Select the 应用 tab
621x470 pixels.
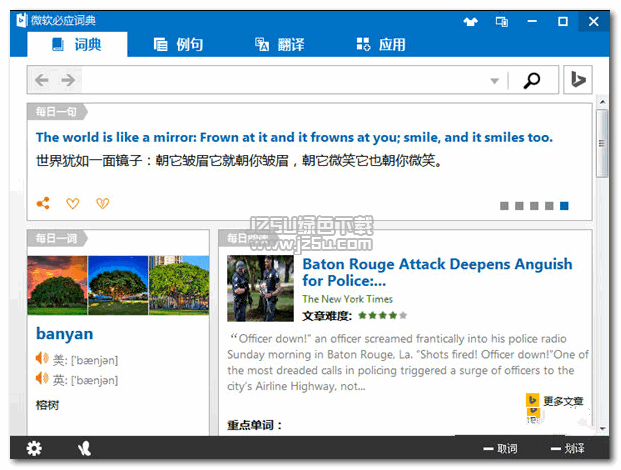click(x=381, y=44)
